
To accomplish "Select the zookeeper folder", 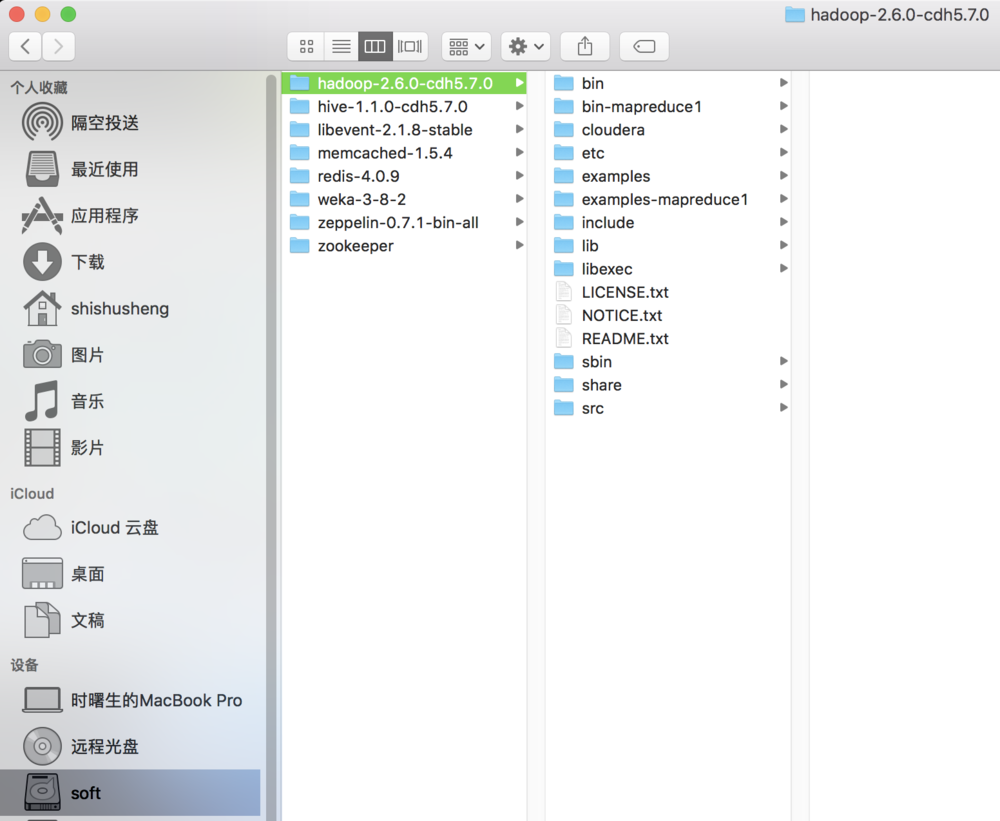I will 404,246.
